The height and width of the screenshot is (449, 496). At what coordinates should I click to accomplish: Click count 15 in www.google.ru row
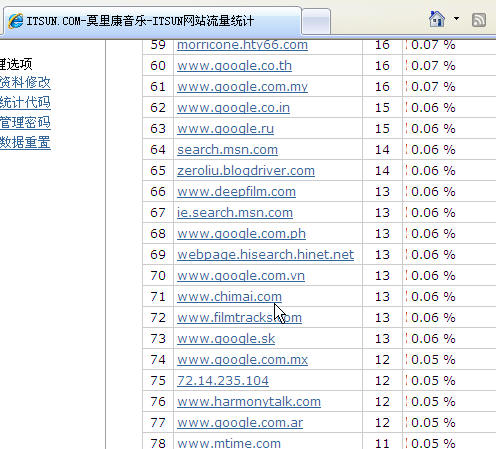tap(382, 129)
